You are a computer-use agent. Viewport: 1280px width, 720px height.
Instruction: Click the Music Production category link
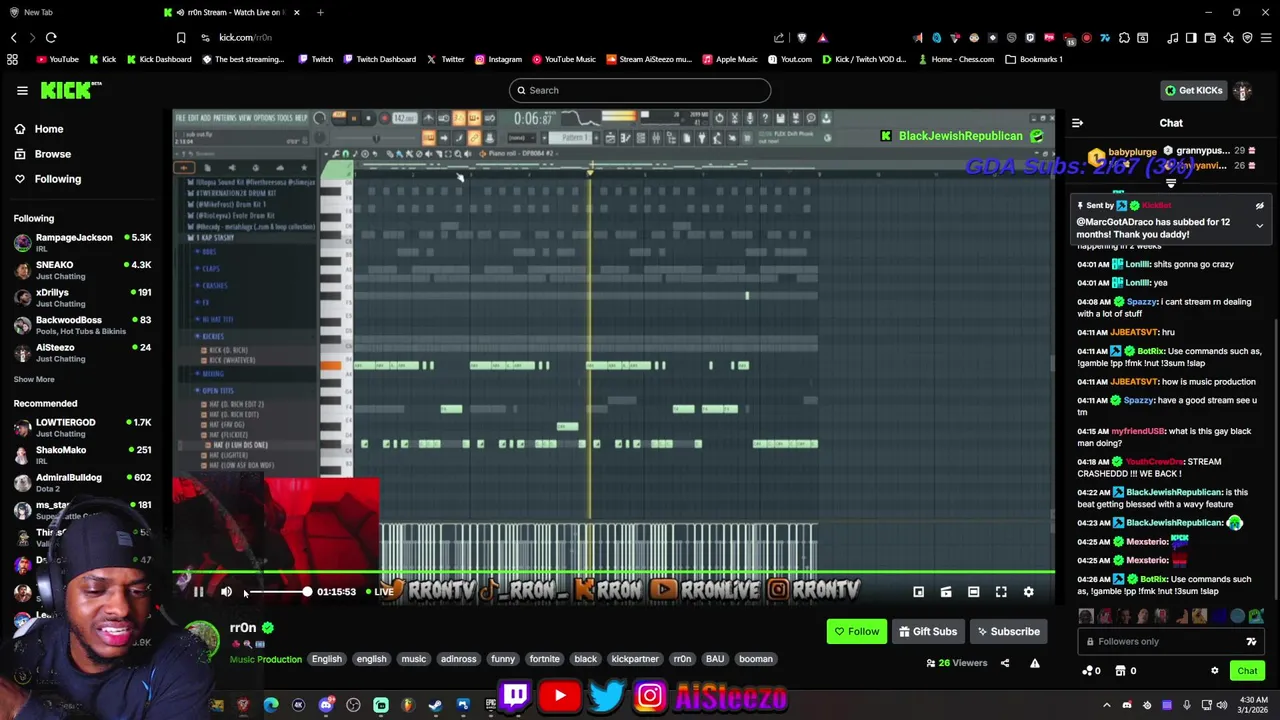pos(266,660)
